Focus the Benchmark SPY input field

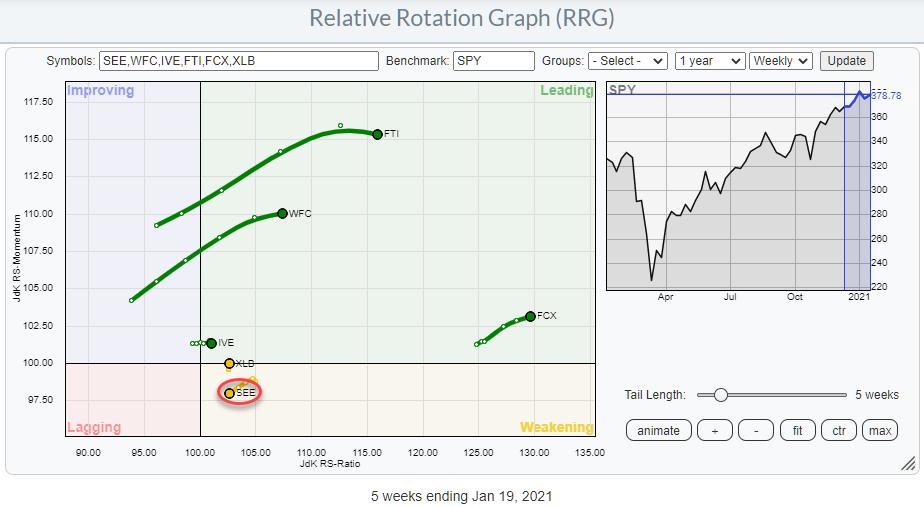click(x=493, y=61)
